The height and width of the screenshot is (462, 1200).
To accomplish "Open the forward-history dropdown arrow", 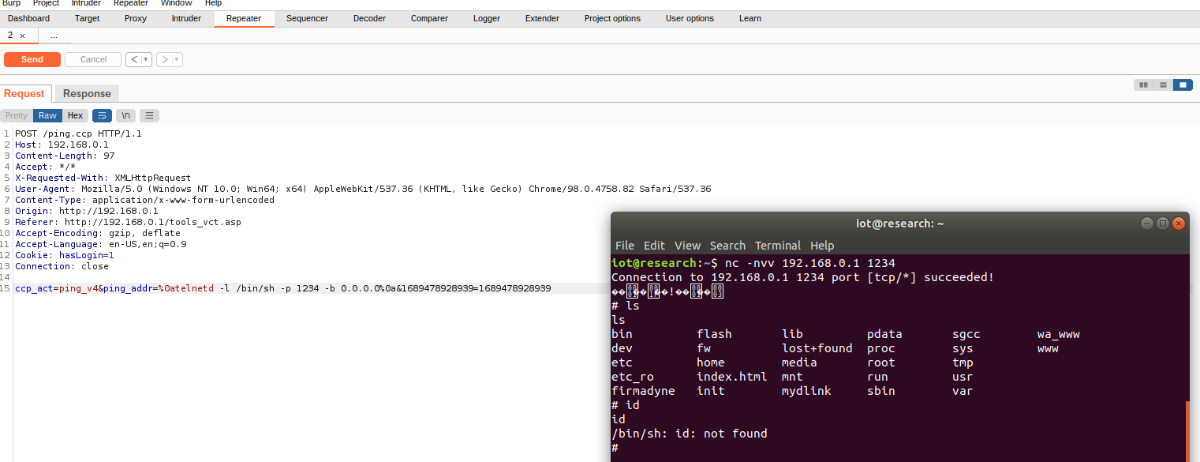I will coord(177,59).
